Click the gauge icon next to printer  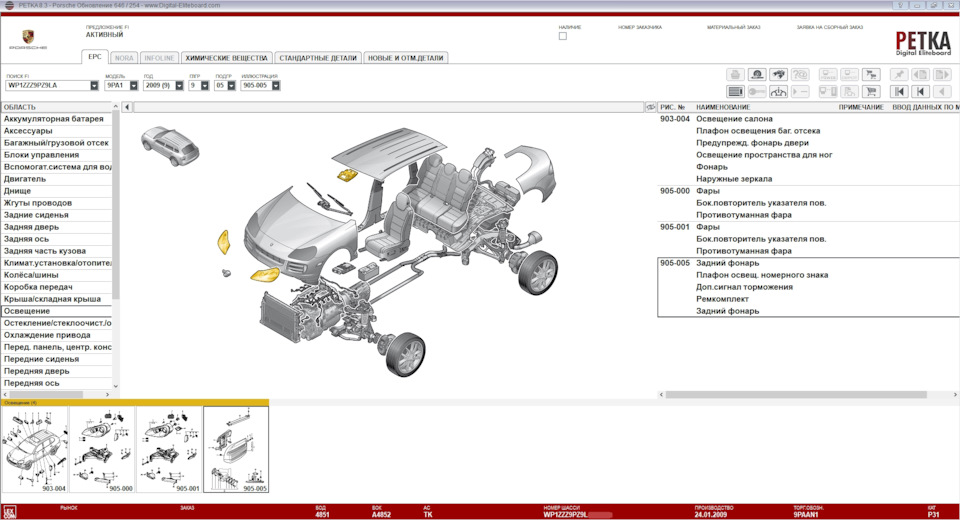click(x=757, y=74)
